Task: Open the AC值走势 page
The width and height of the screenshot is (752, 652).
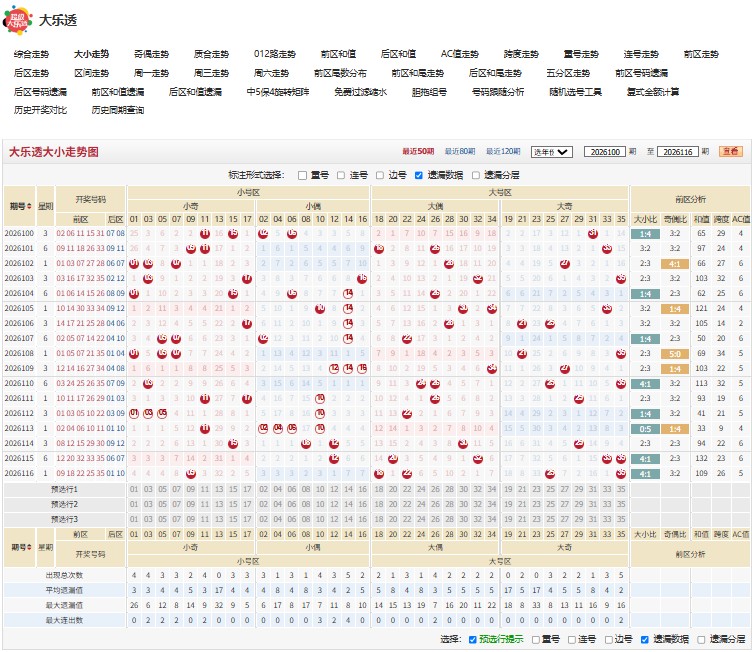Action: (459, 54)
